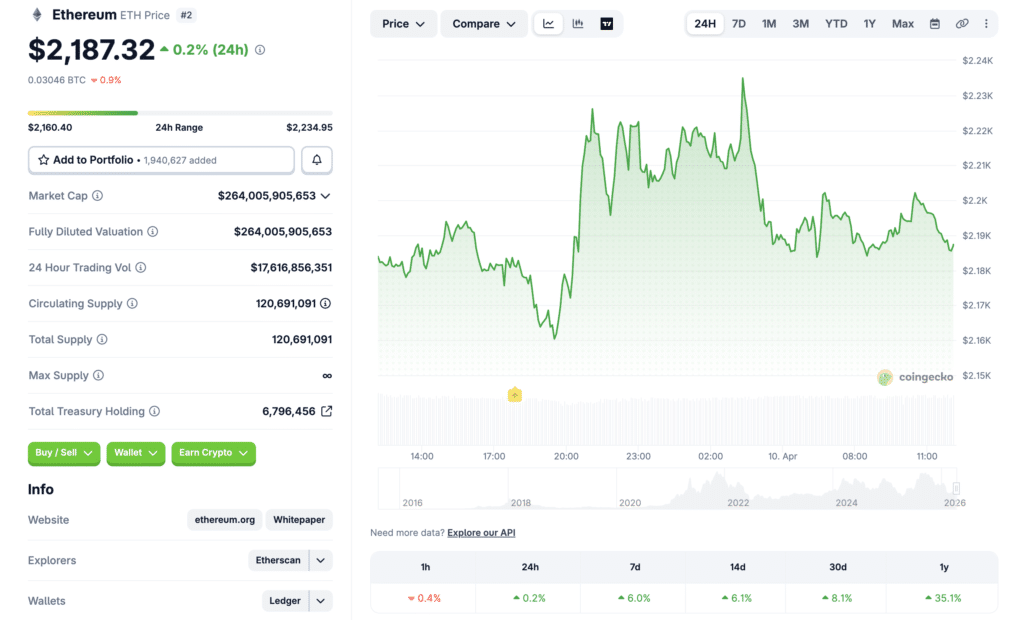The width and height of the screenshot is (1024, 620).
Task: Click the Earn Crypto button
Action: pyautogui.click(x=213, y=453)
